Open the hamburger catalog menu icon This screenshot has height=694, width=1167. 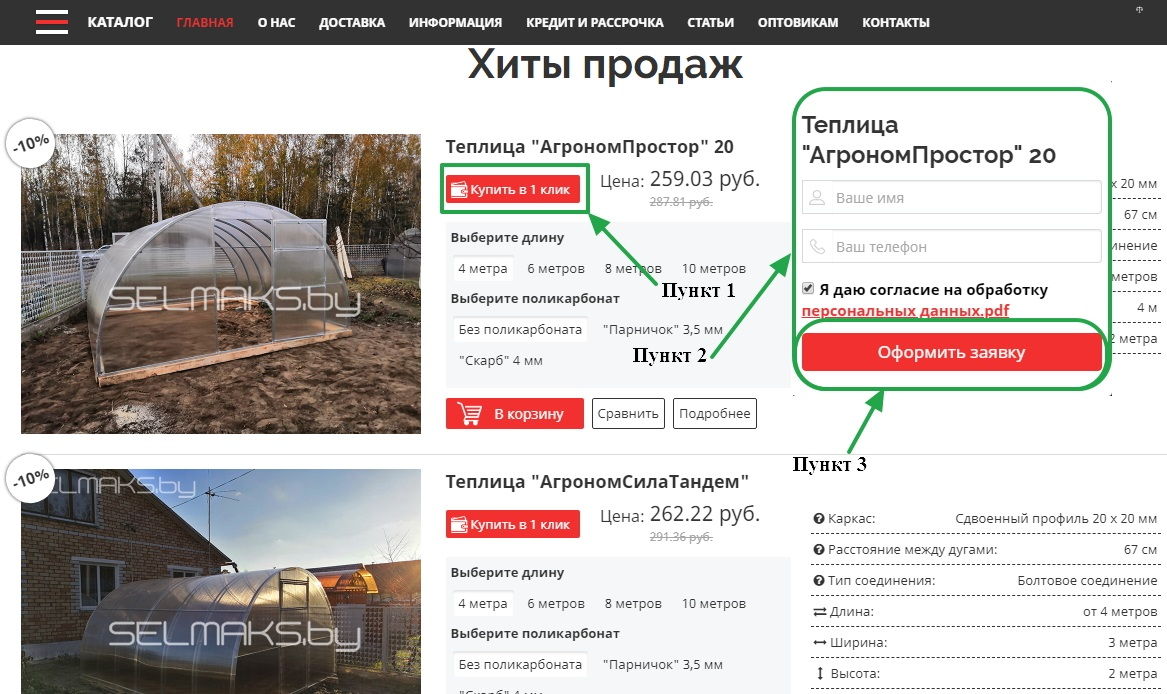pyautogui.click(x=51, y=22)
